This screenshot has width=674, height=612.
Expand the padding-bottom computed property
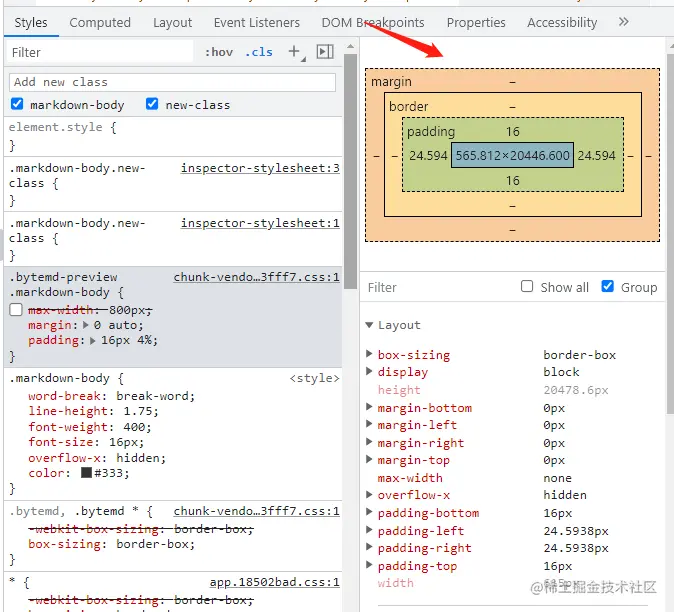(369, 512)
